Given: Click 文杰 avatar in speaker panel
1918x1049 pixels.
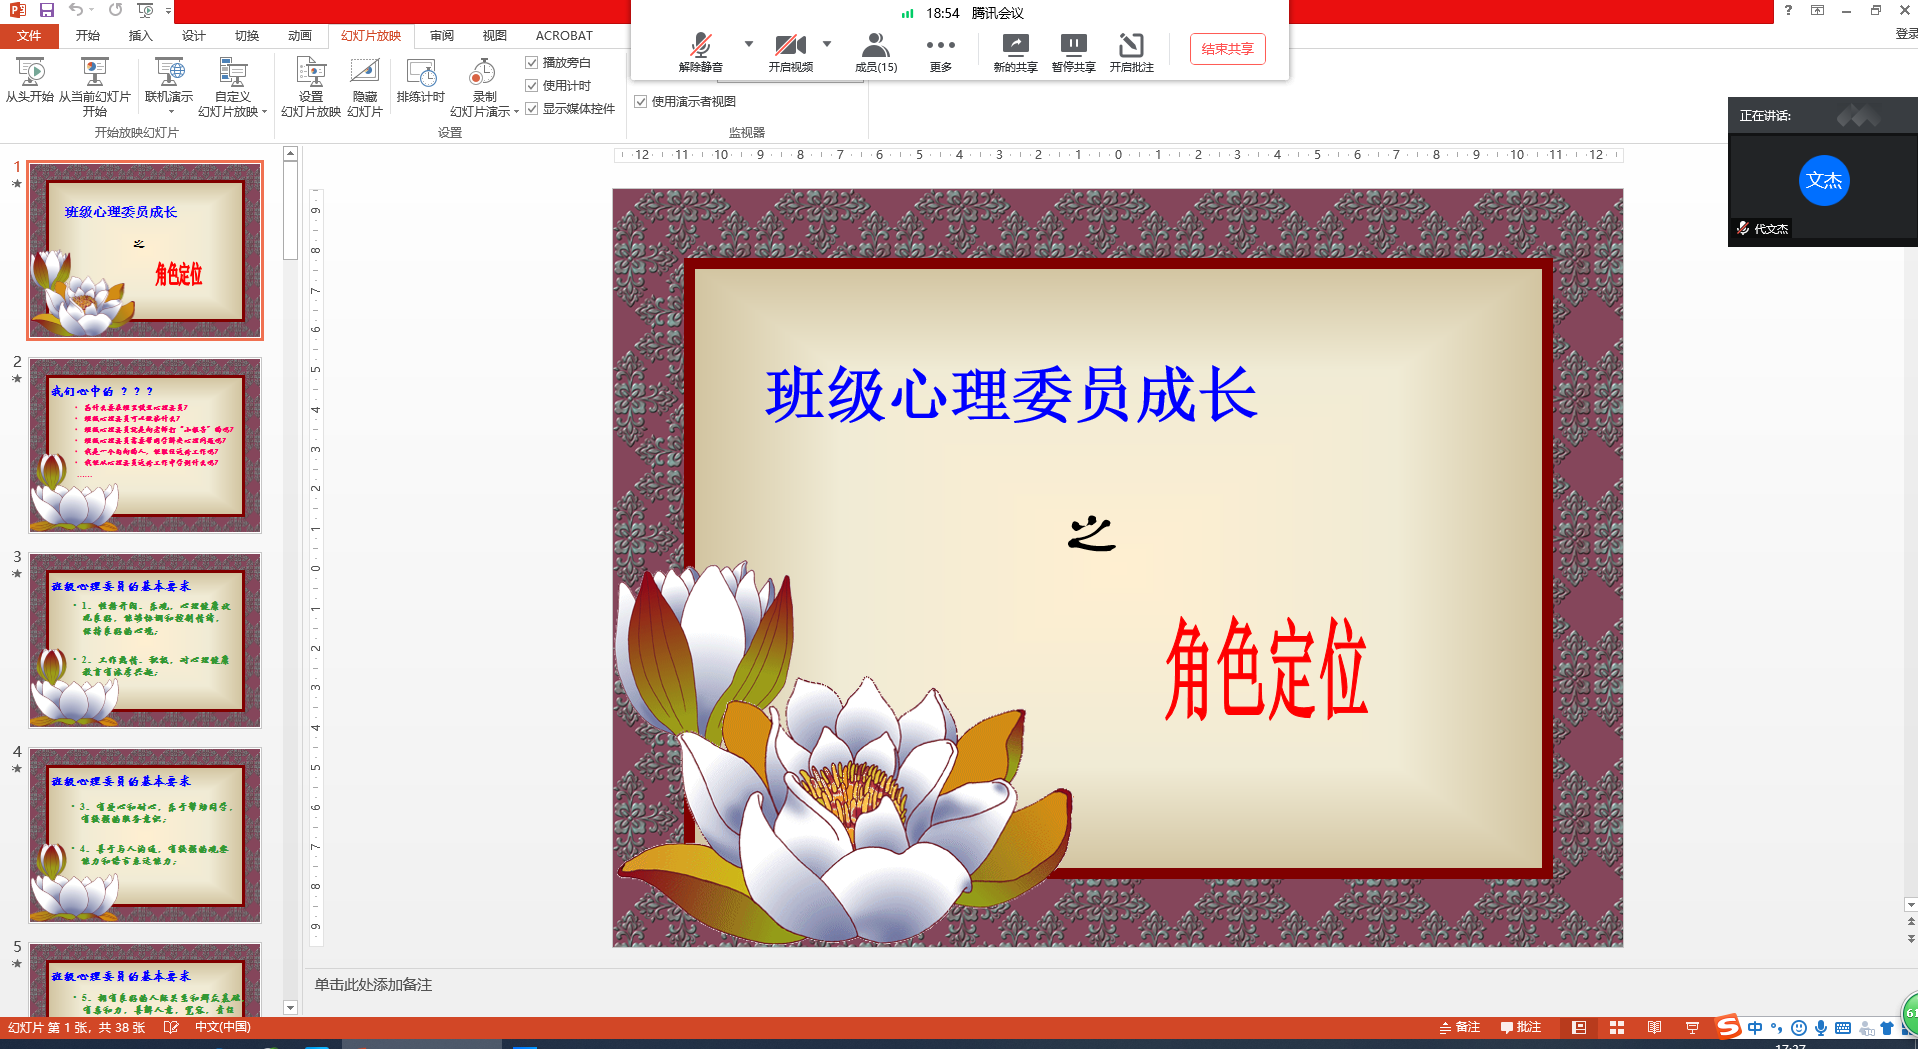Looking at the screenshot, I should [x=1824, y=181].
